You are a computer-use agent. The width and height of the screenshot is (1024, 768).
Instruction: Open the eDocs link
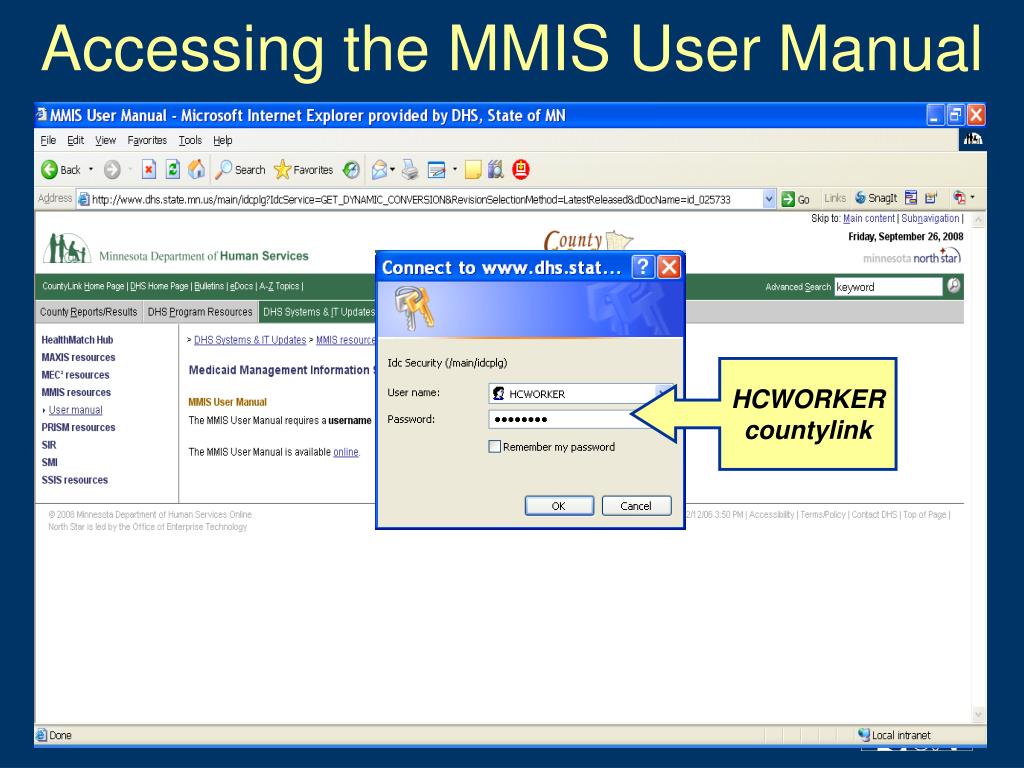point(241,286)
